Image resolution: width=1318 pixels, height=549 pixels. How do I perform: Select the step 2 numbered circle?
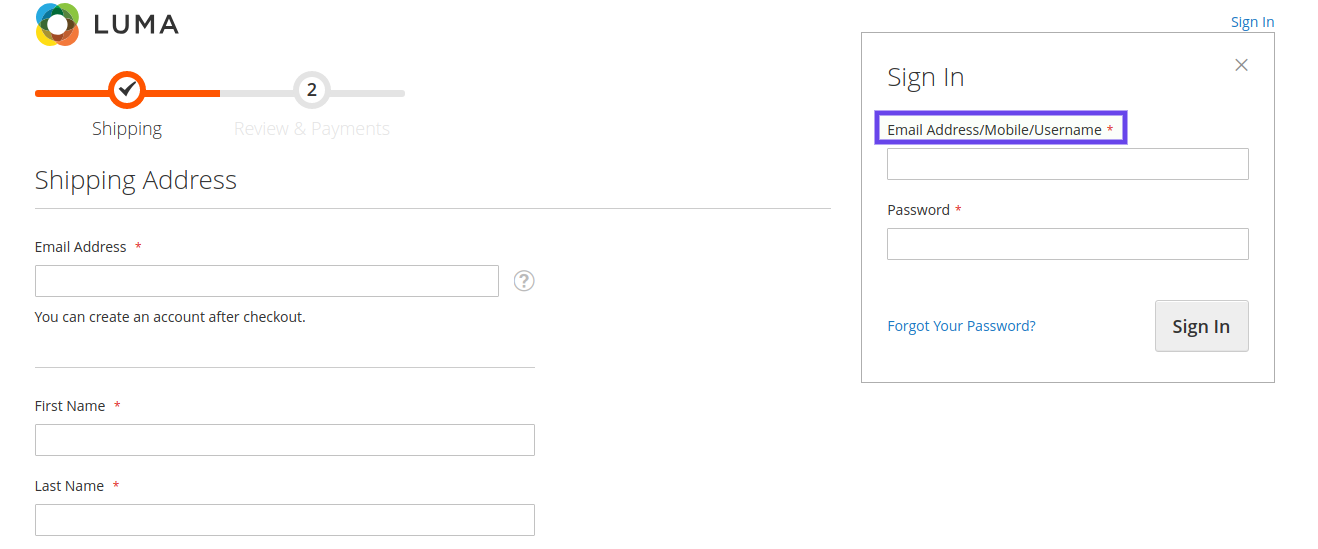(312, 90)
